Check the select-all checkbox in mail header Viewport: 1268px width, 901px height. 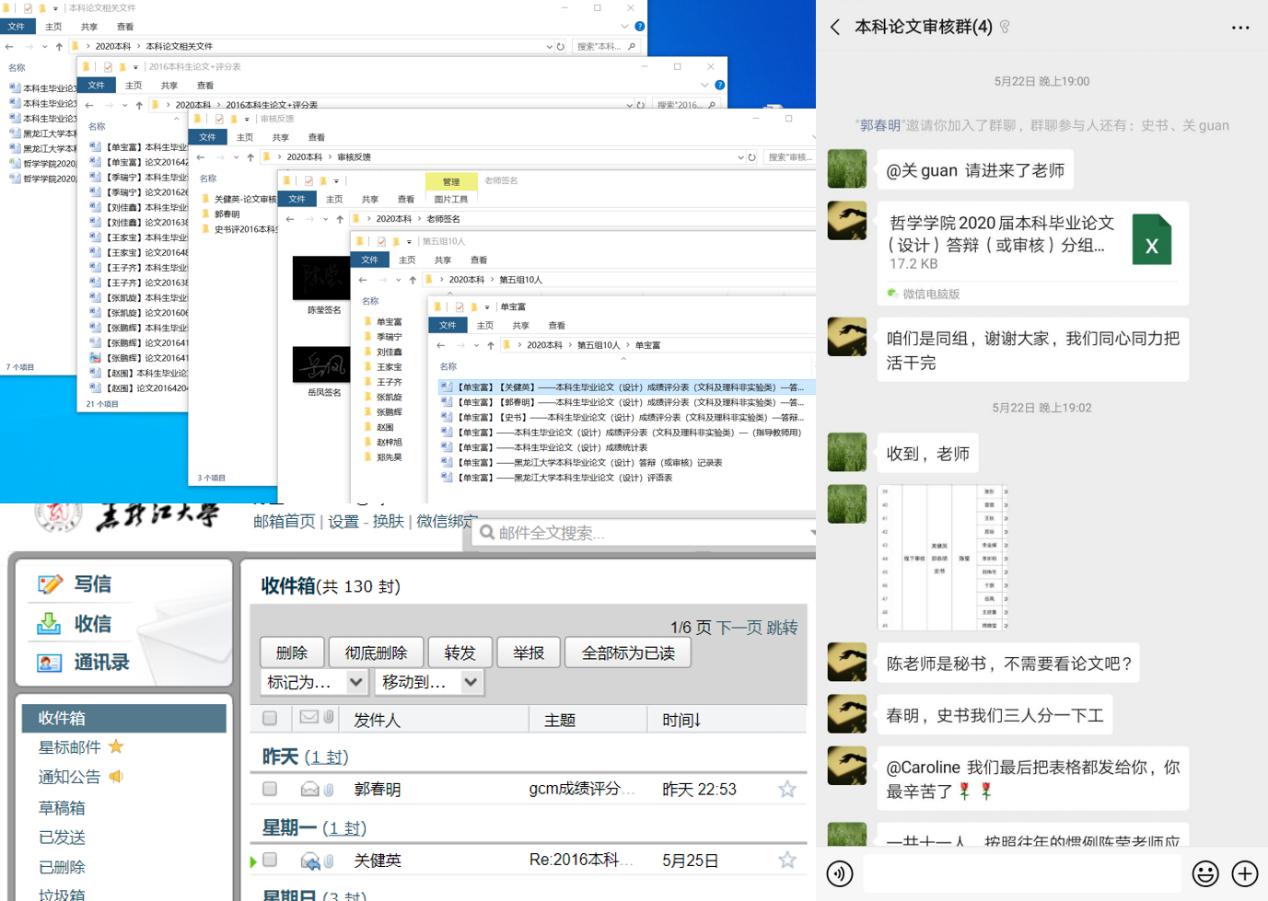pos(269,718)
